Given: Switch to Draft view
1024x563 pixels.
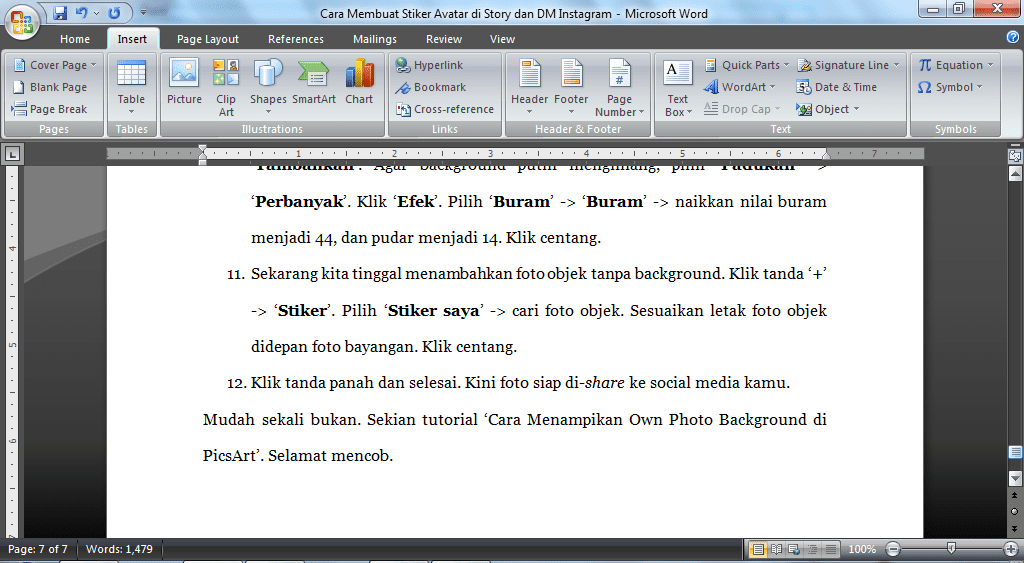Looking at the screenshot, I should [x=831, y=549].
